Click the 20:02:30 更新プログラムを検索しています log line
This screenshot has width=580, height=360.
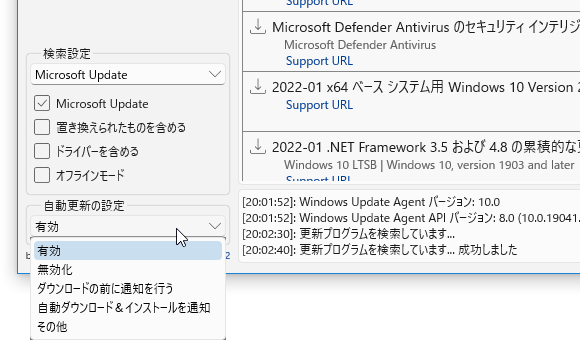(x=348, y=234)
